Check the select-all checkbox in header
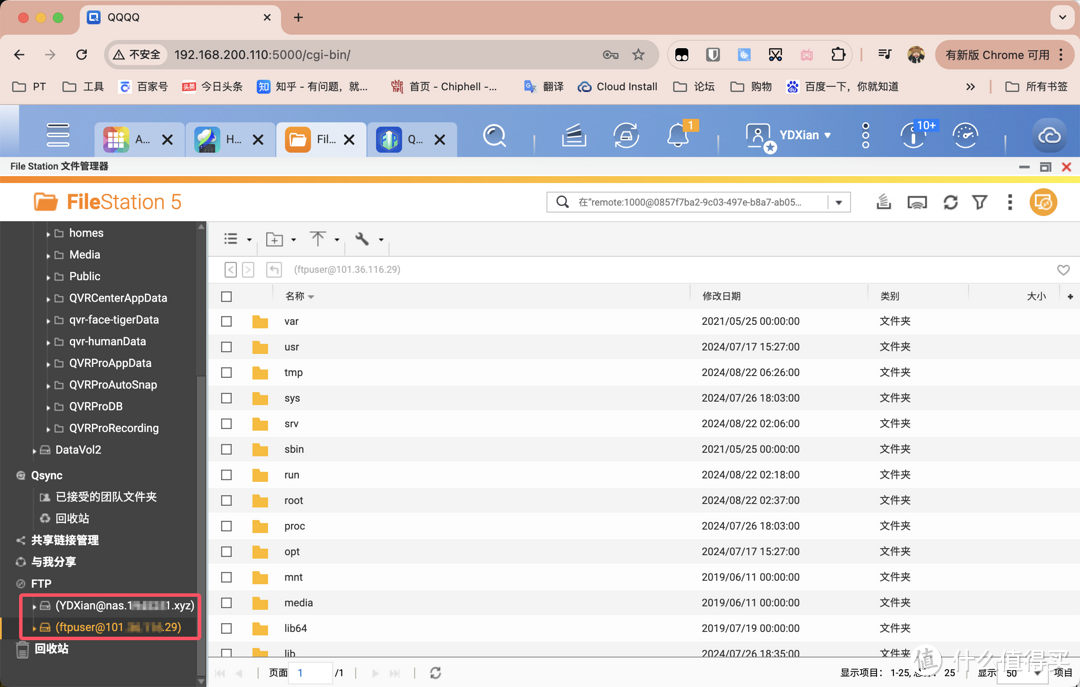The height and width of the screenshot is (687, 1080). [227, 297]
